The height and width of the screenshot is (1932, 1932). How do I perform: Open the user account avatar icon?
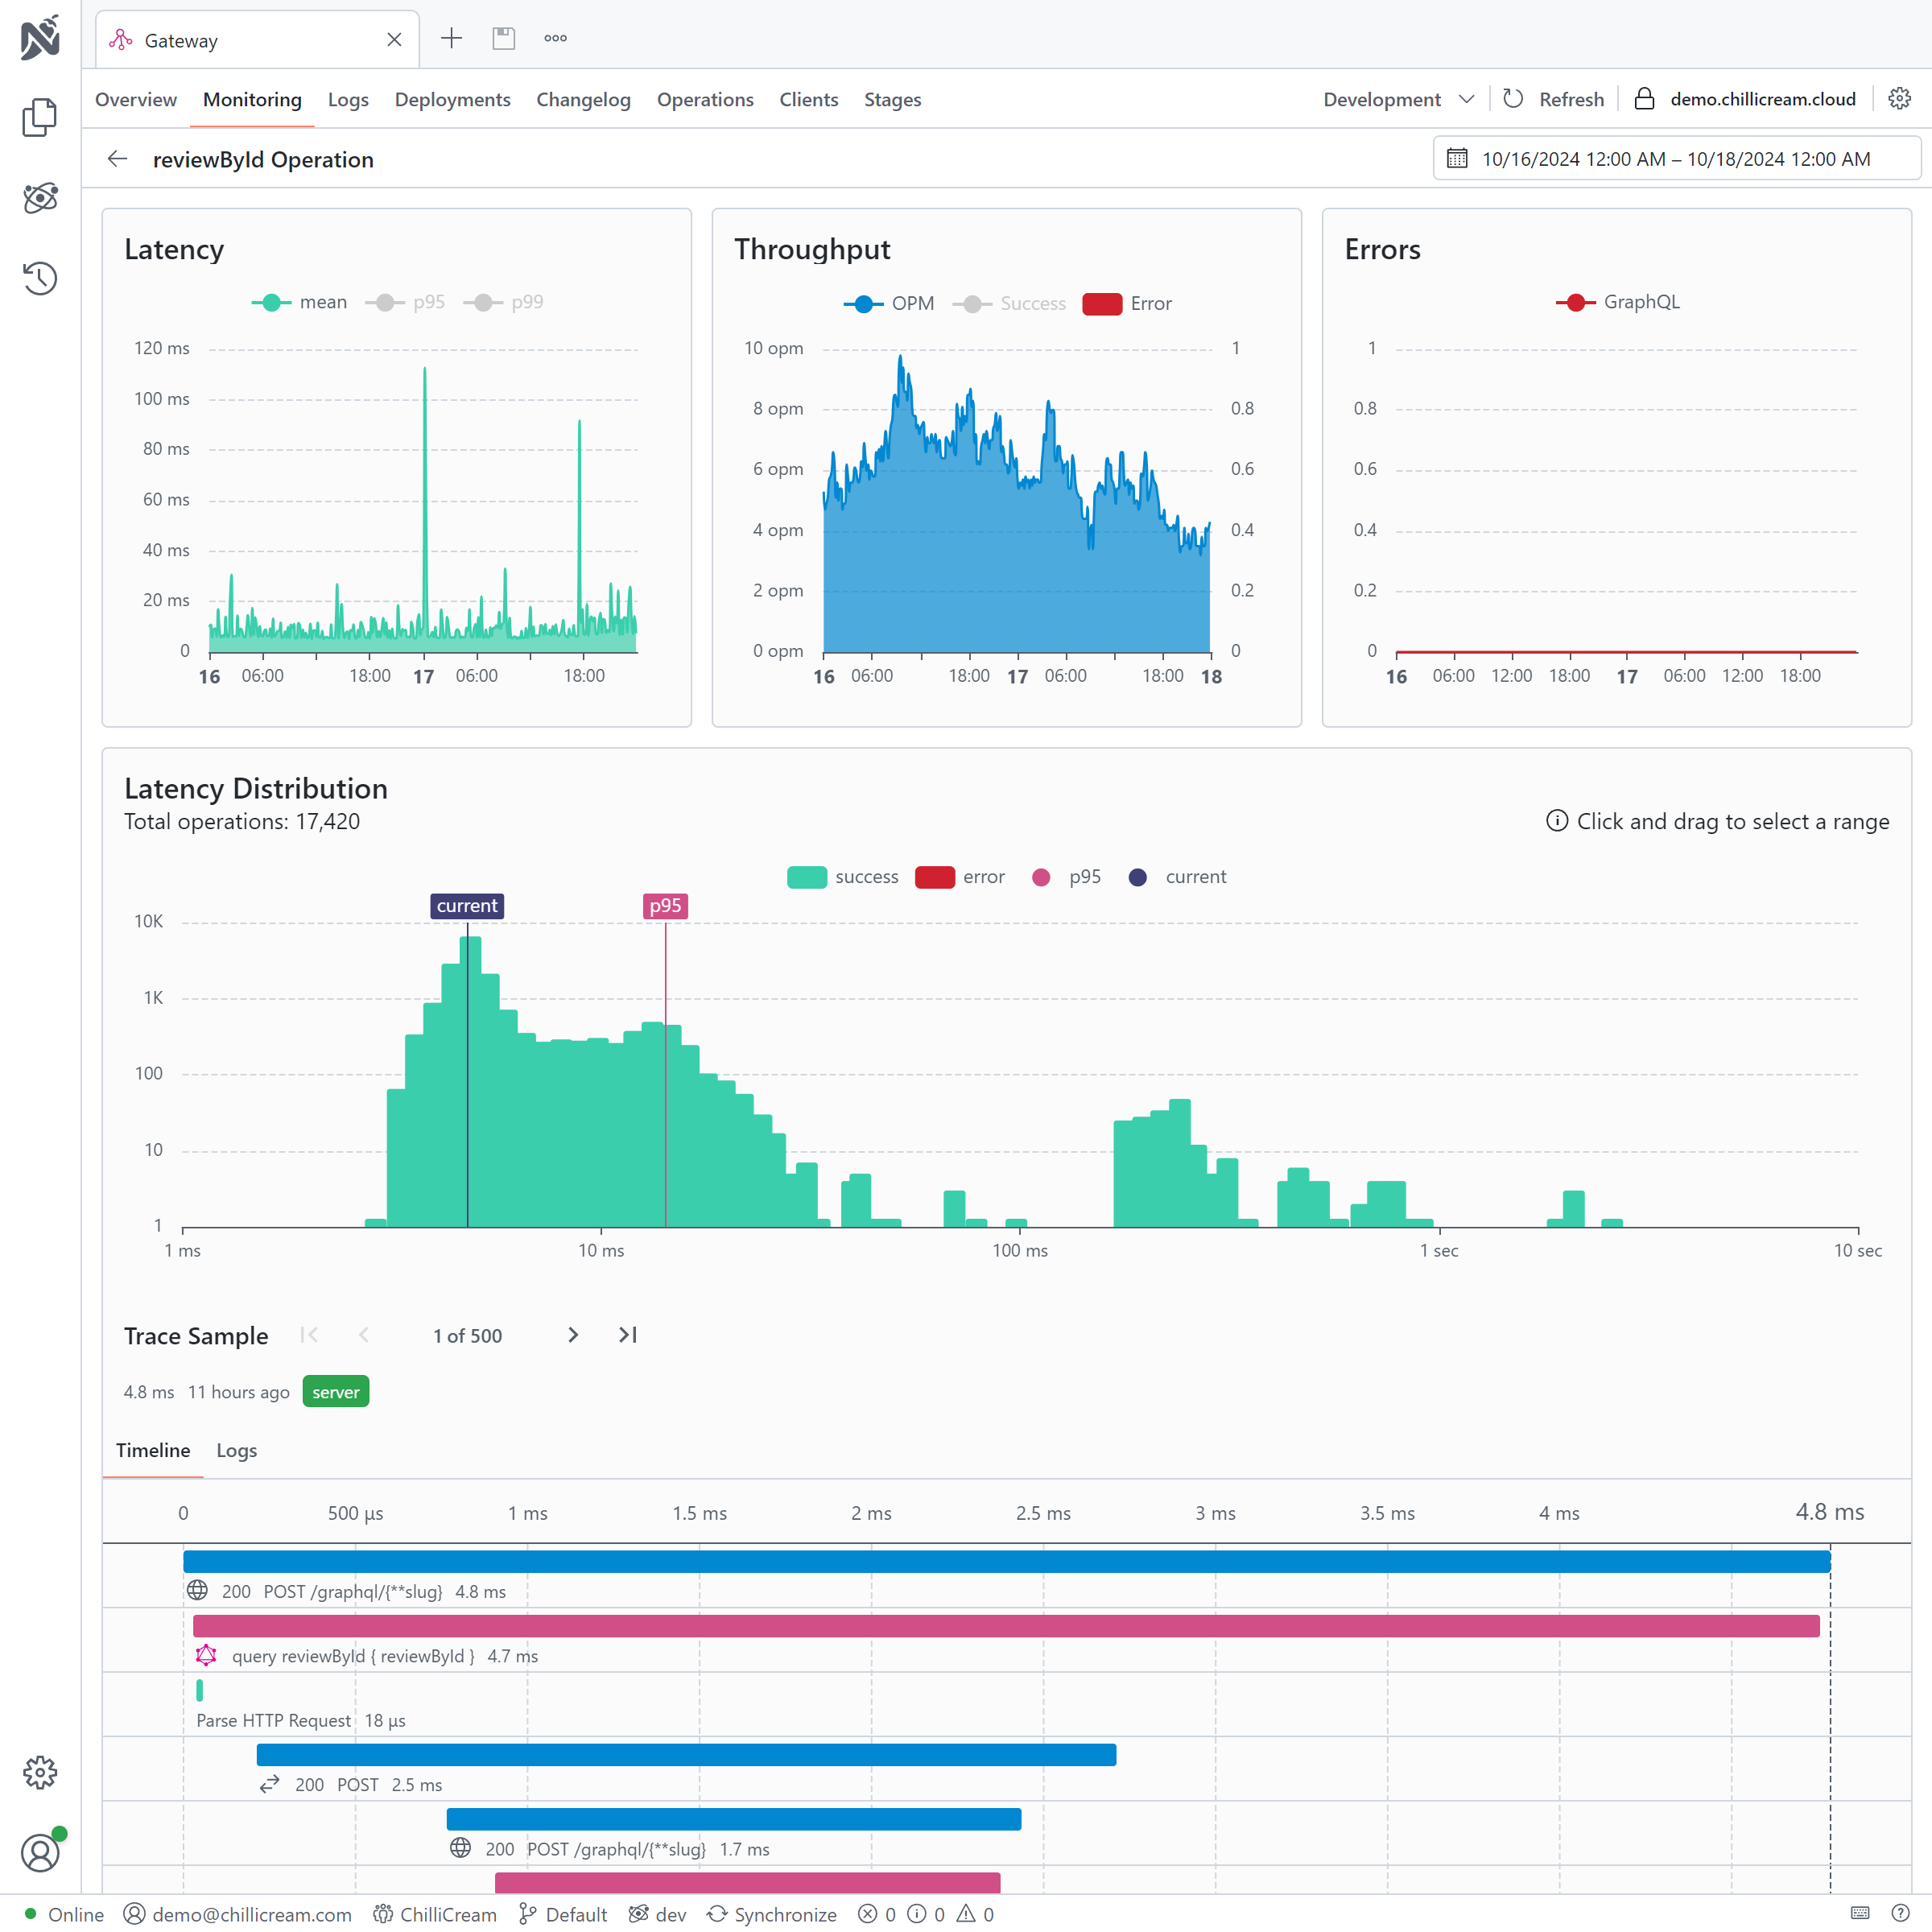click(40, 1853)
